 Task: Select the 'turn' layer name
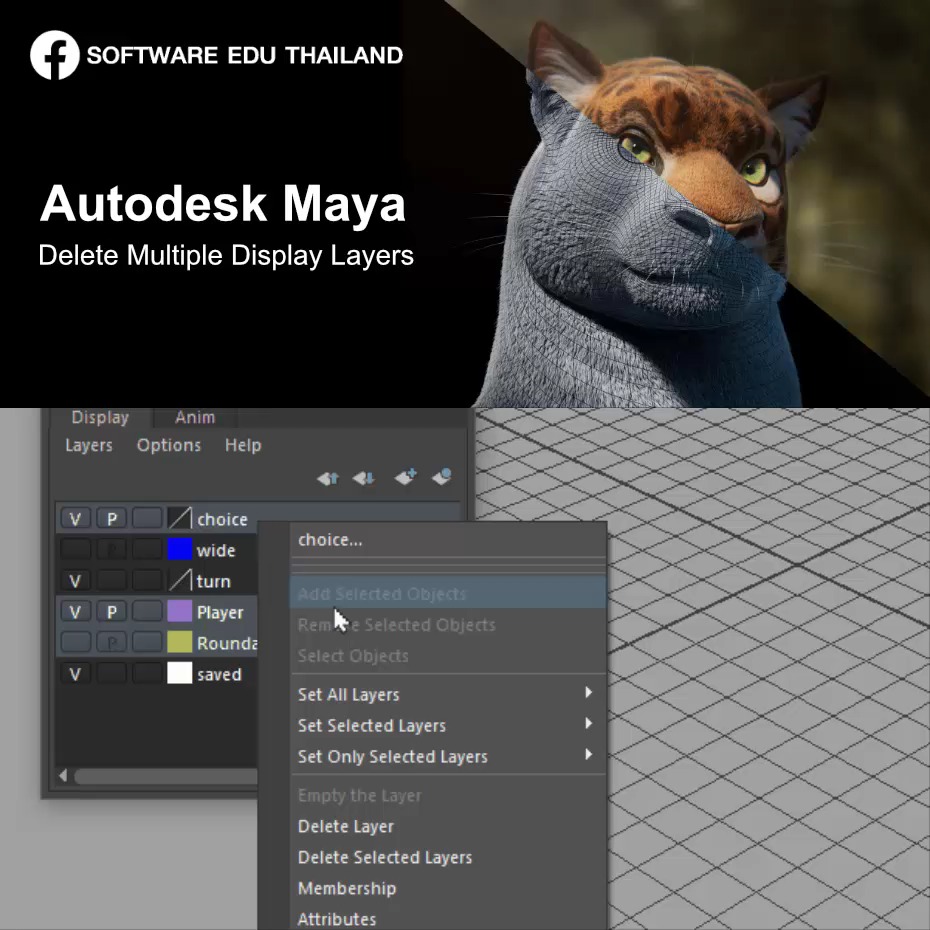click(214, 581)
